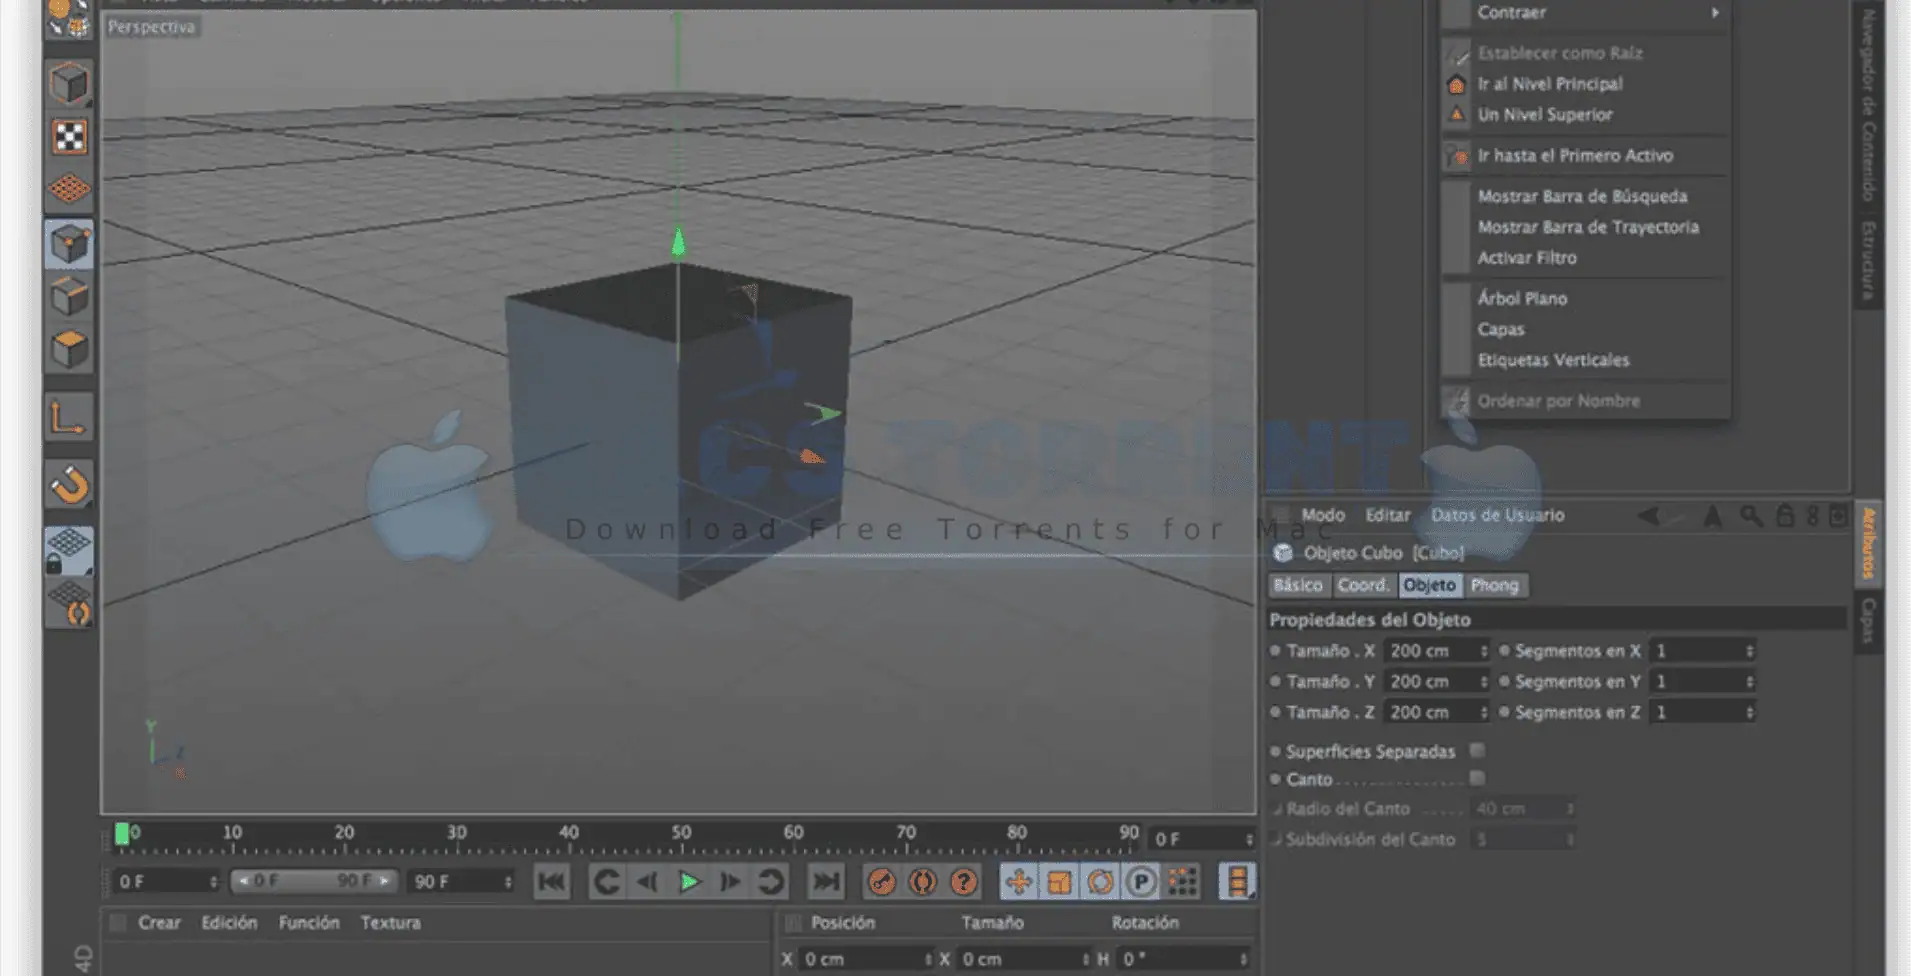This screenshot has height=976, width=1911.
Task: Click Attributes panel search magnifier
Action: (1750, 516)
